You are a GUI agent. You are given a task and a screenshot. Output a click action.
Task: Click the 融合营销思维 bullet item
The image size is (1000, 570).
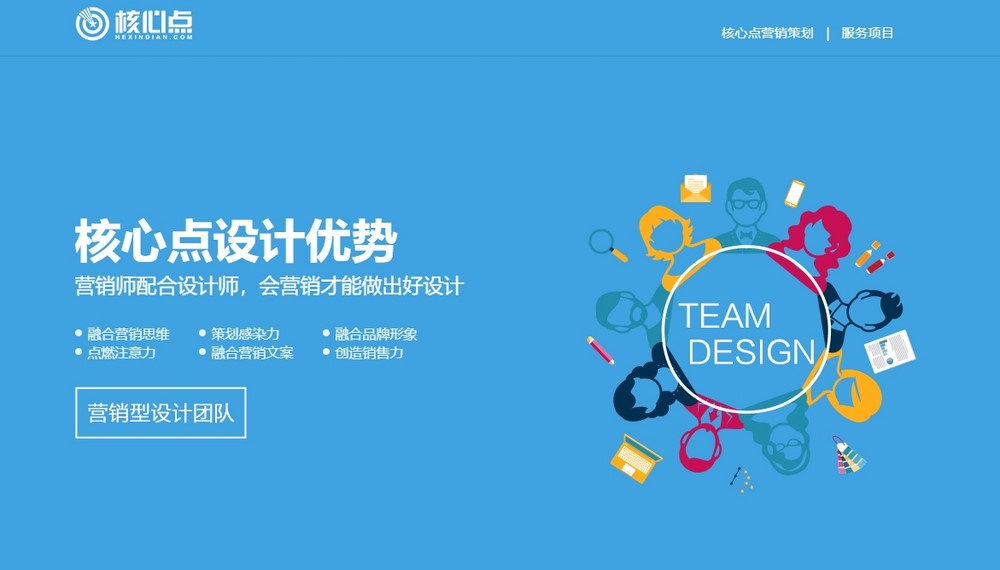(128, 334)
